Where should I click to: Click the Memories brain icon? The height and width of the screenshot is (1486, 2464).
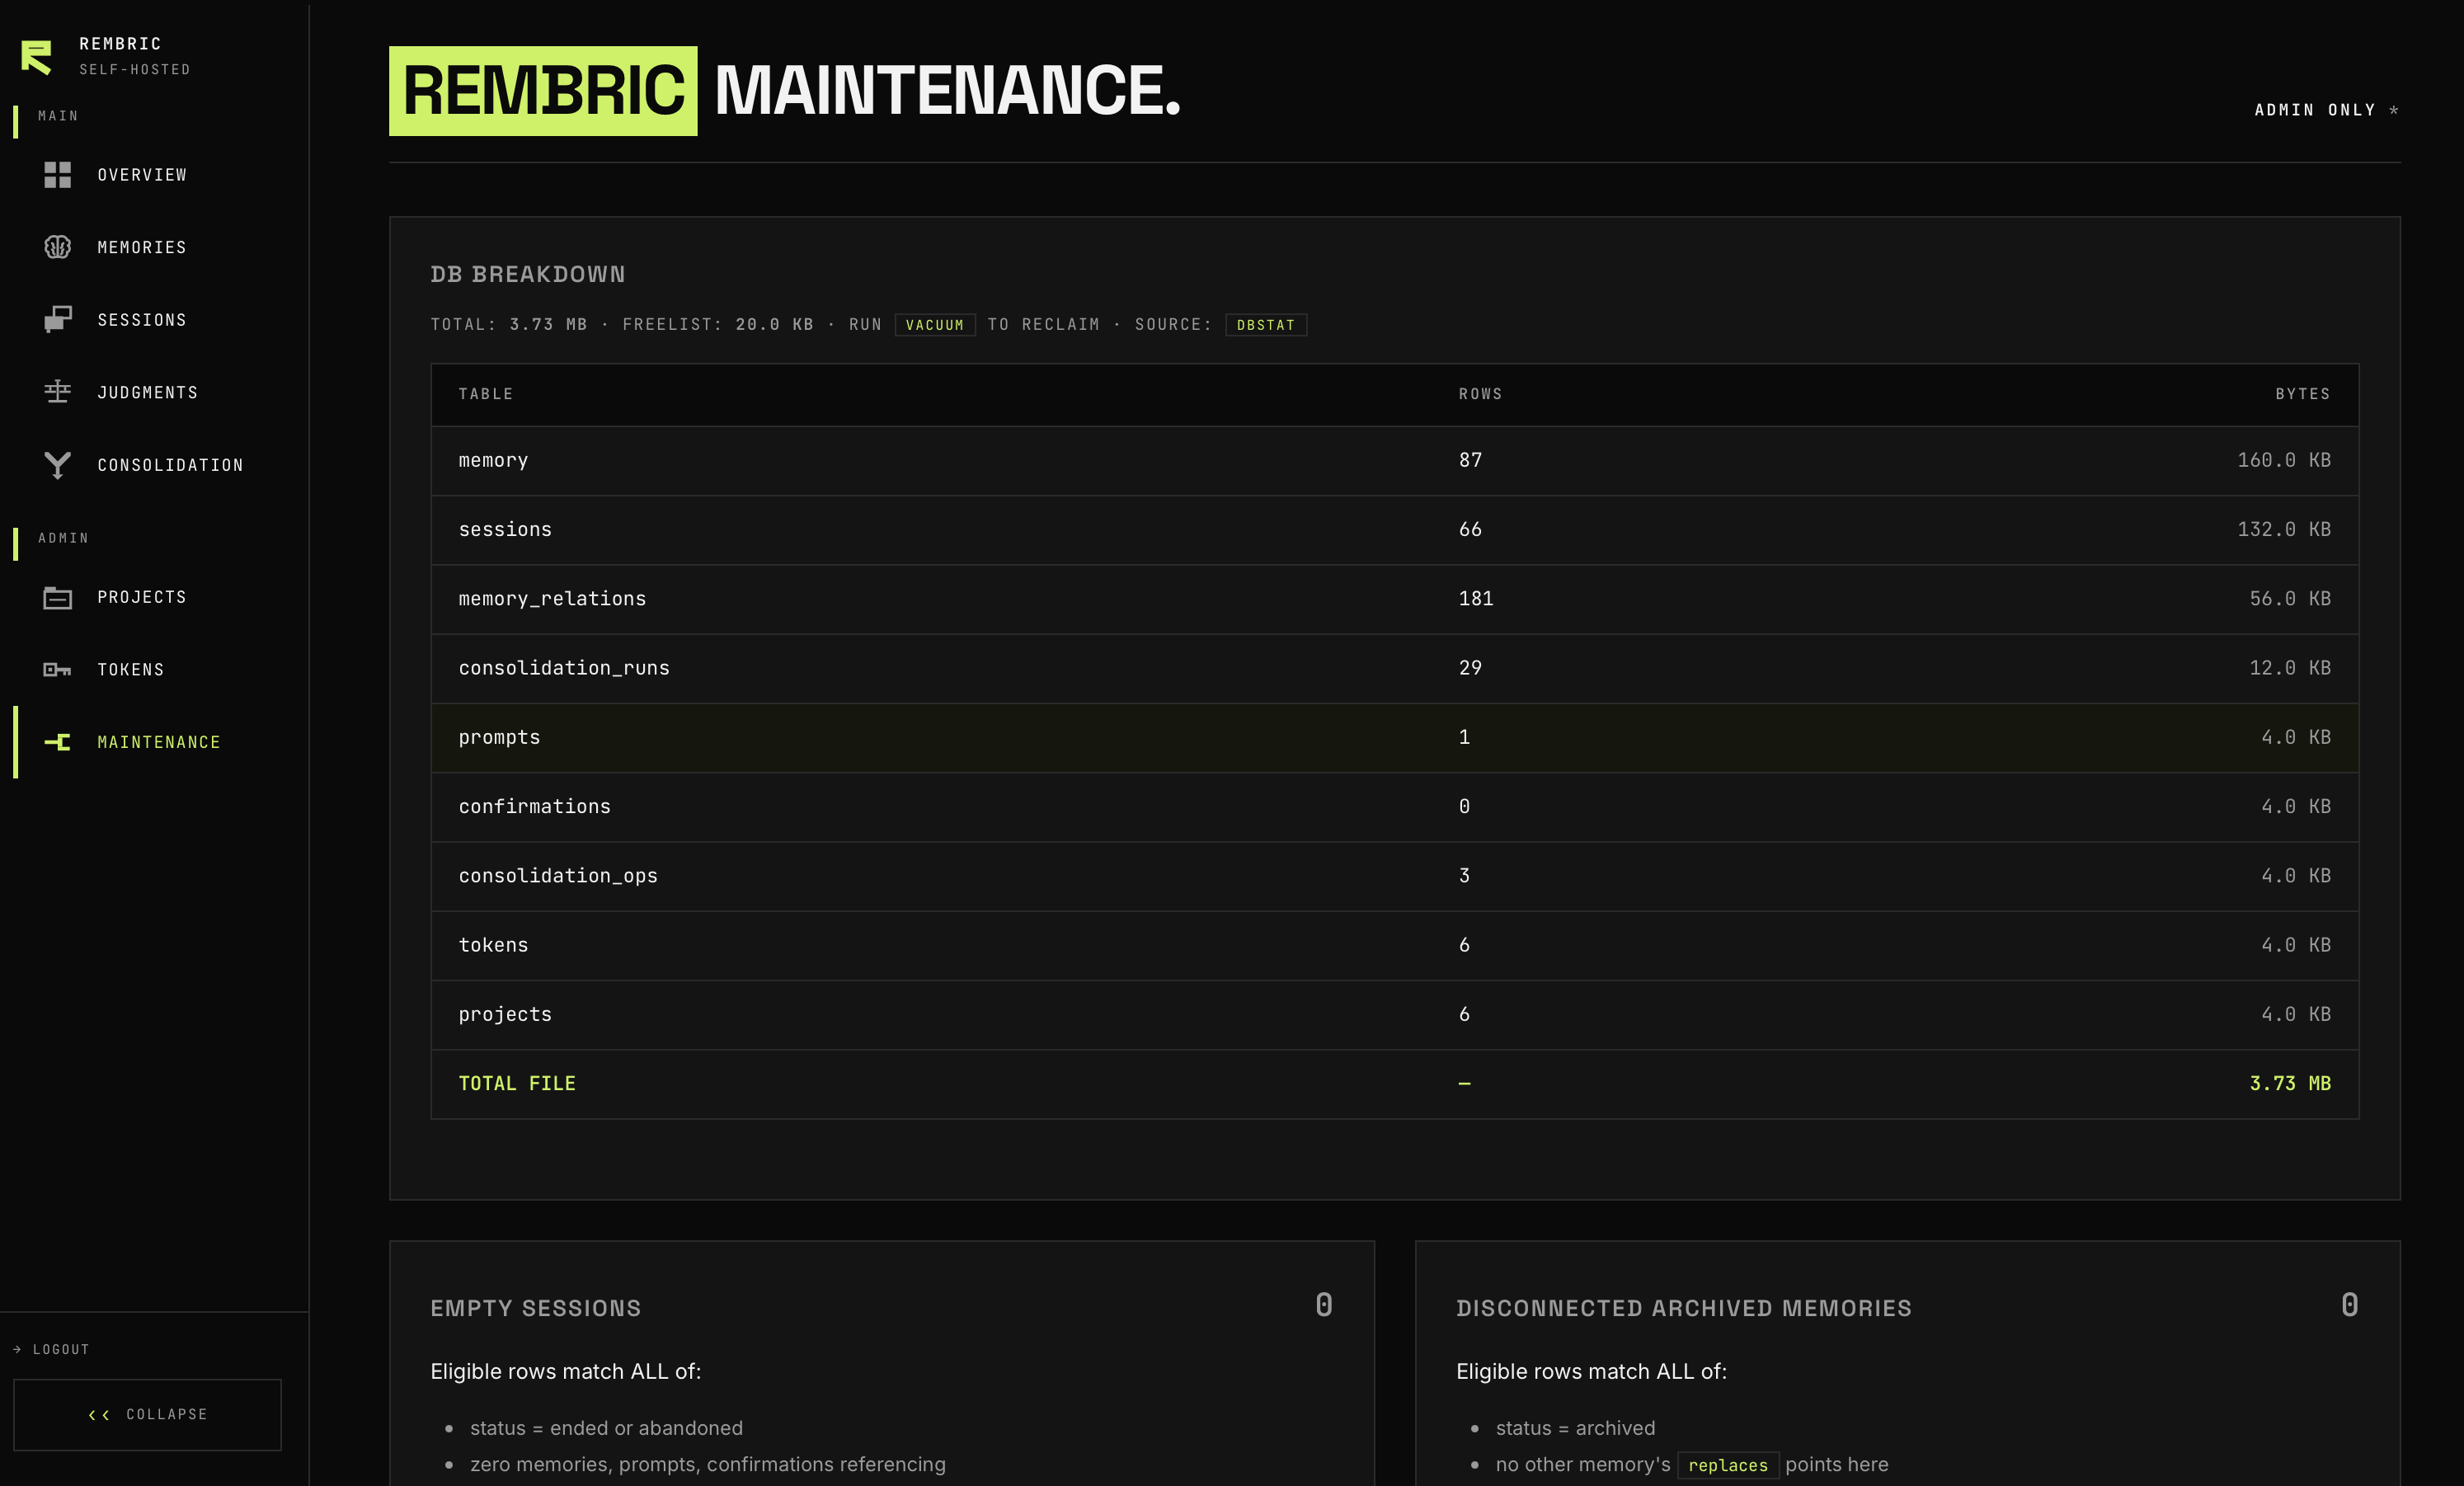click(58, 247)
